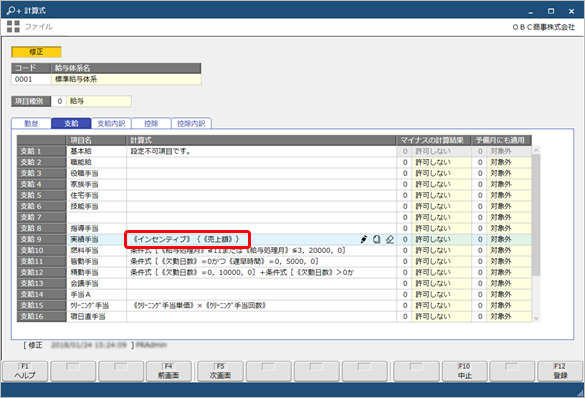This screenshot has width=585, height=398.
Task: Click the 手当A item name cell
Action: (x=96, y=294)
